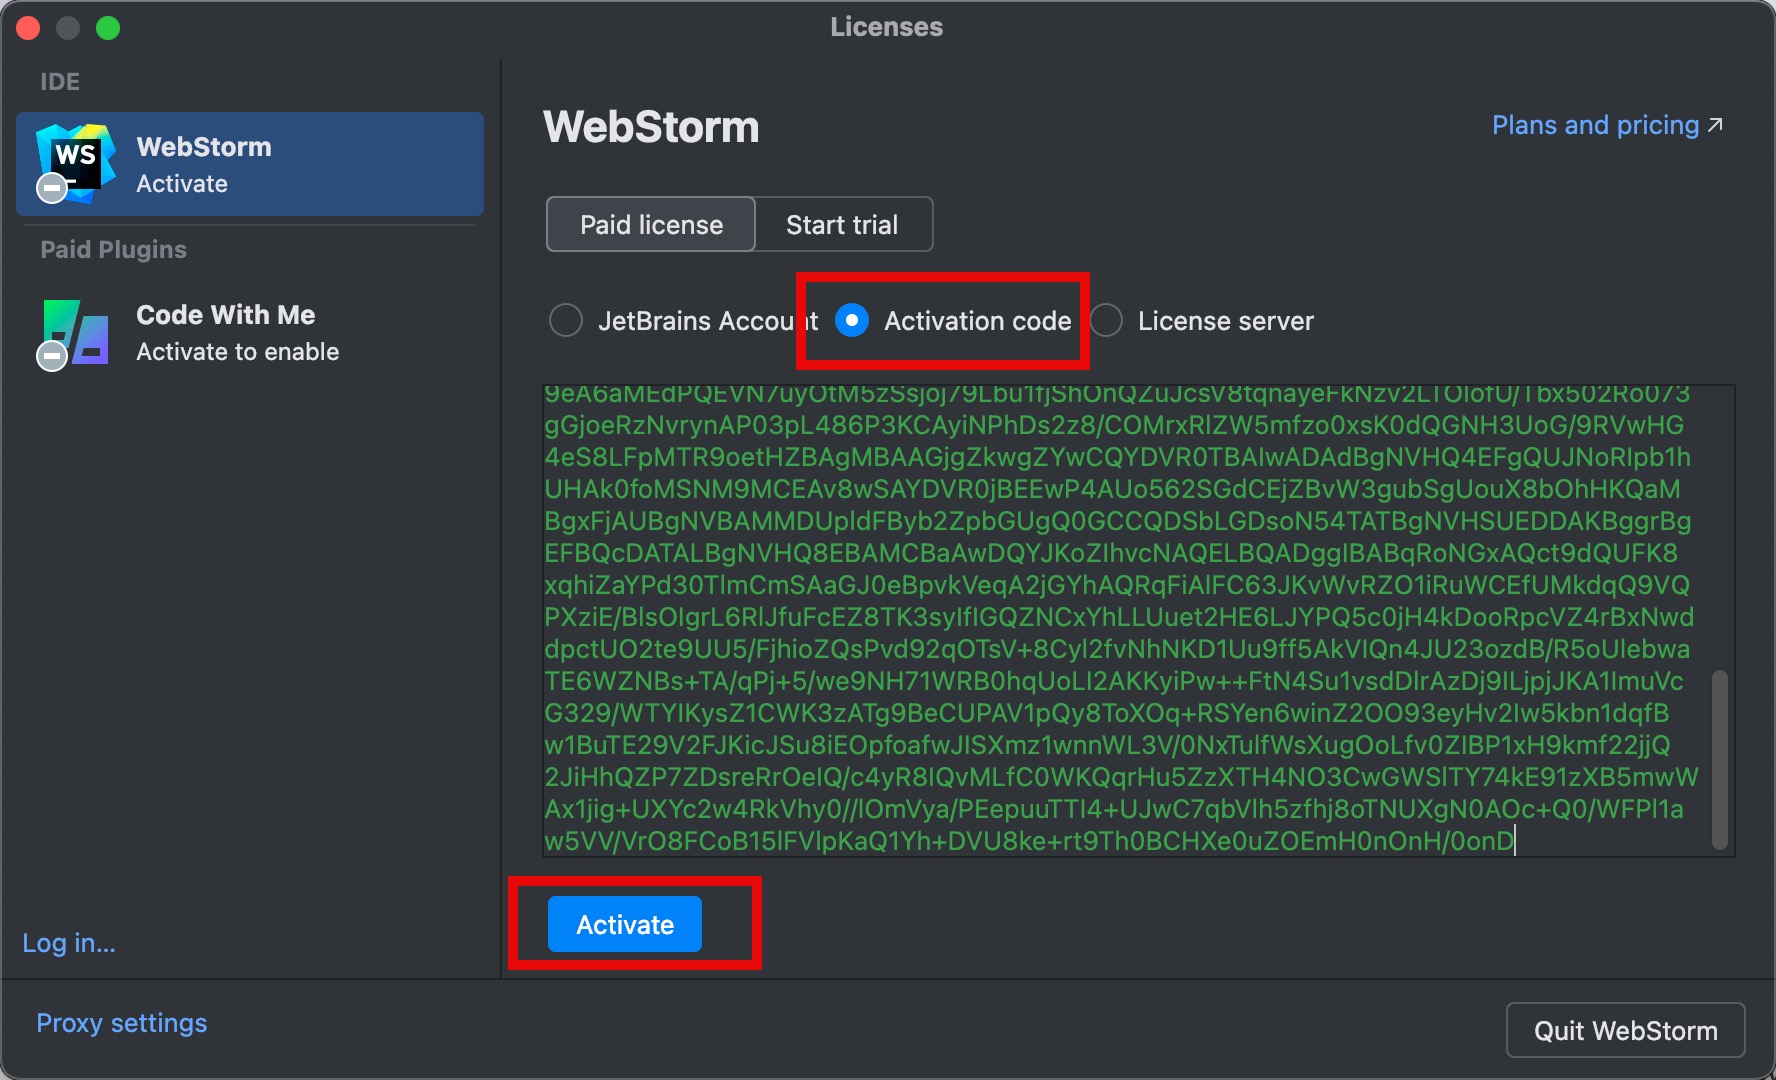The image size is (1776, 1080).
Task: Click inside the activation code text area
Action: coord(1120,620)
